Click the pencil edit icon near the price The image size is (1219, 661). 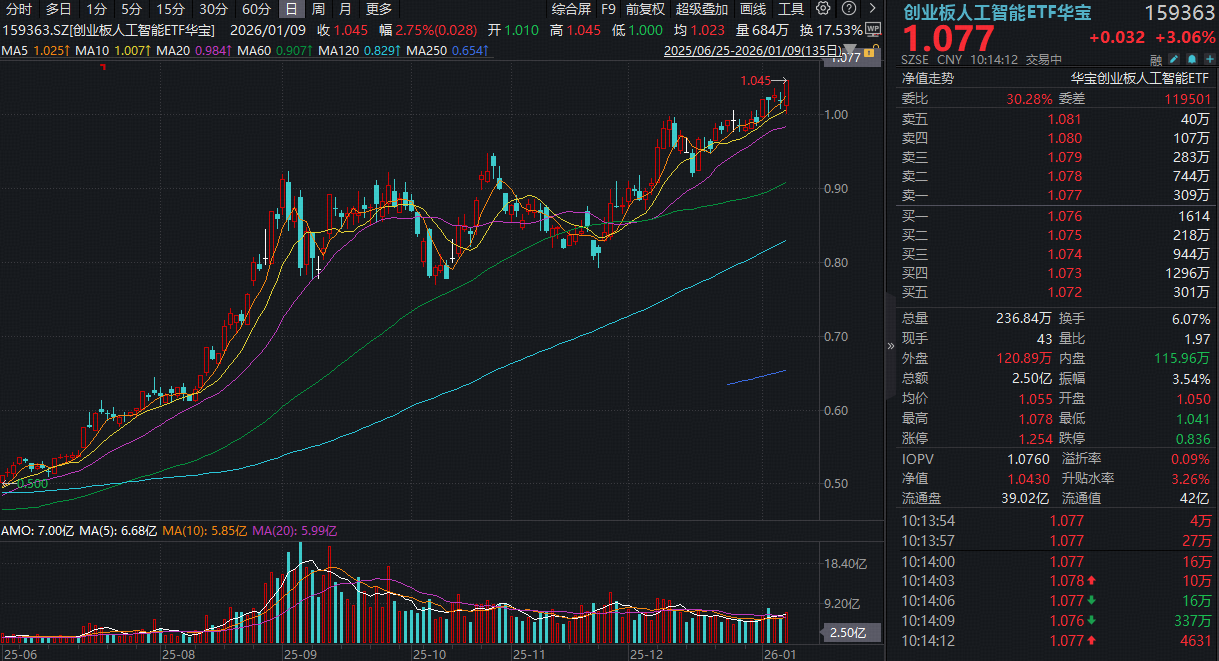tap(1173, 59)
